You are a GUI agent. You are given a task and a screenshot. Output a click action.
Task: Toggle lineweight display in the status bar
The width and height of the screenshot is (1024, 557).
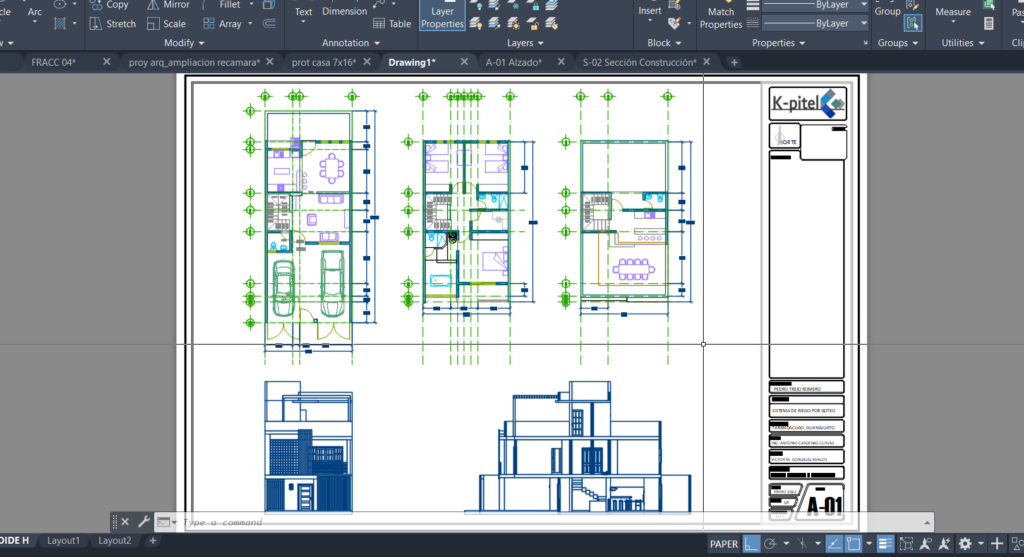point(883,544)
